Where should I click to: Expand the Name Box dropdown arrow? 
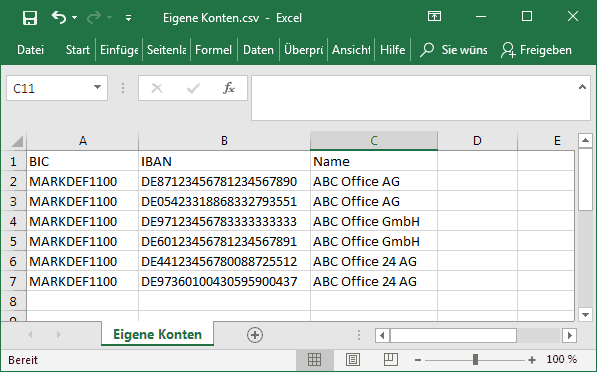pos(97,88)
